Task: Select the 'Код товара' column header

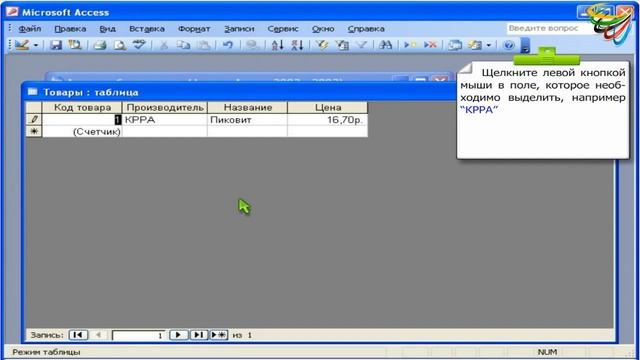Action: [82, 107]
